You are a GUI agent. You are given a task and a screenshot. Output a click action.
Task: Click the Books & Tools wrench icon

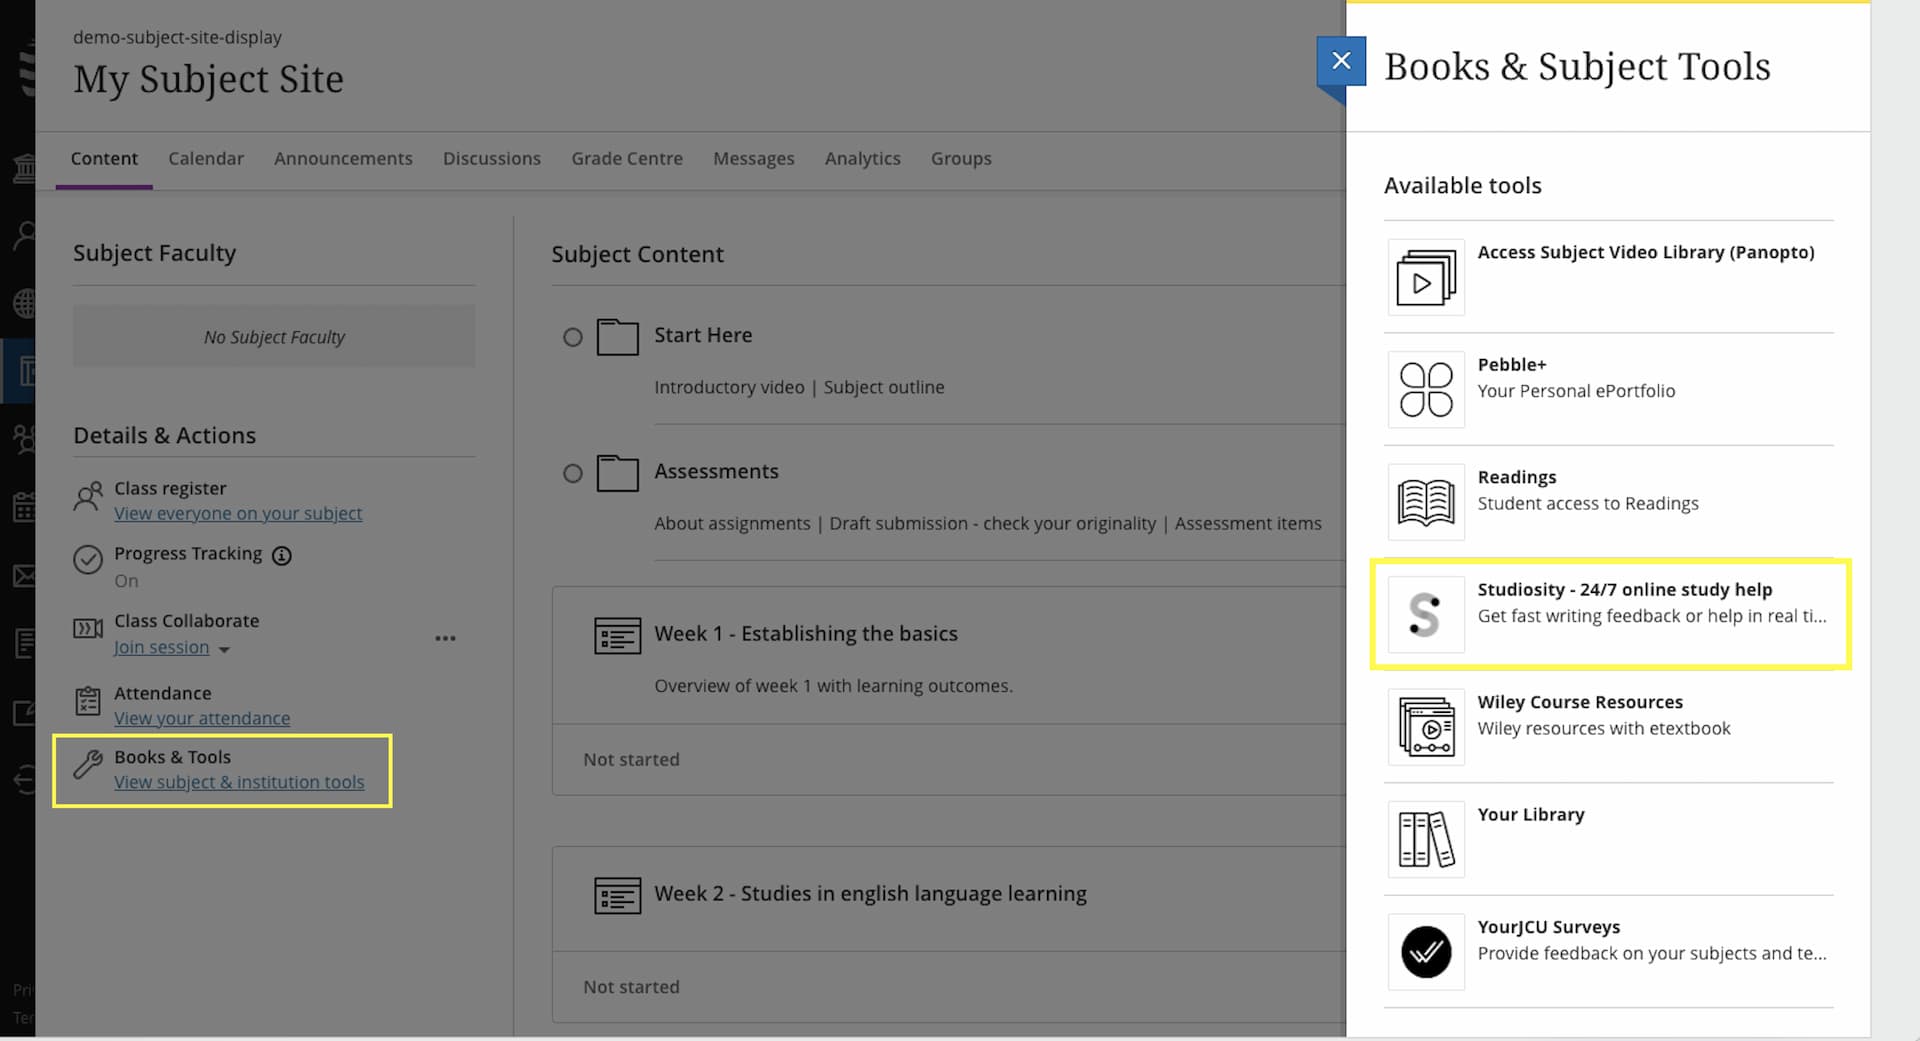(88, 765)
